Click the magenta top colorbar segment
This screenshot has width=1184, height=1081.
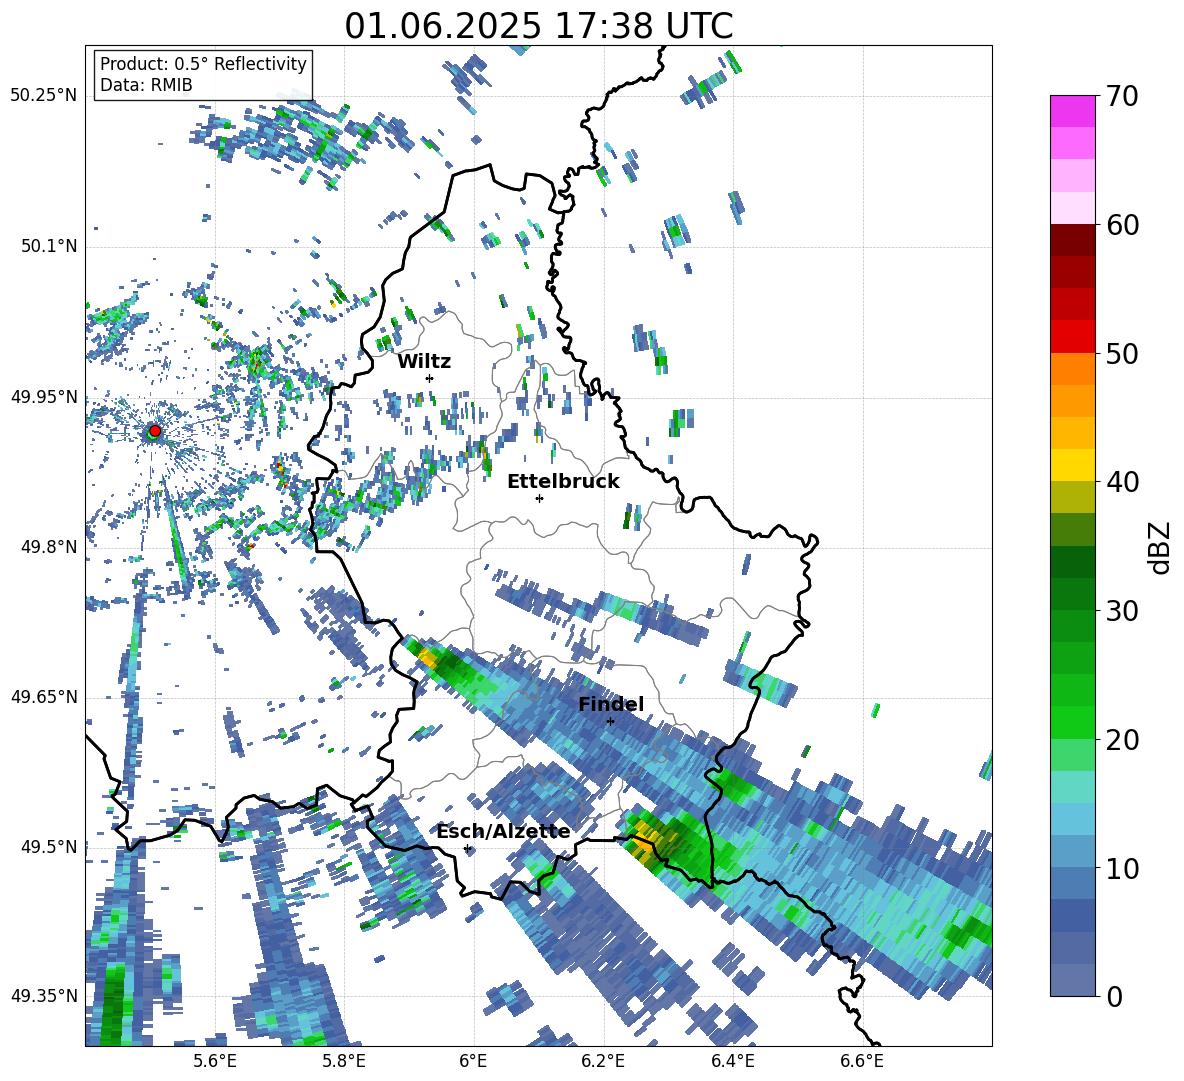coord(1072,111)
